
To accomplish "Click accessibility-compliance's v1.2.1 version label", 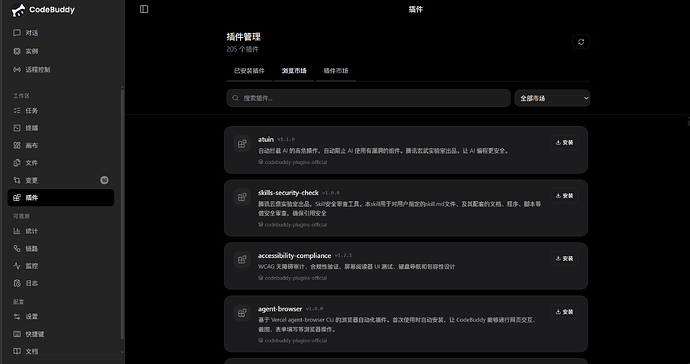I will [x=343, y=255].
